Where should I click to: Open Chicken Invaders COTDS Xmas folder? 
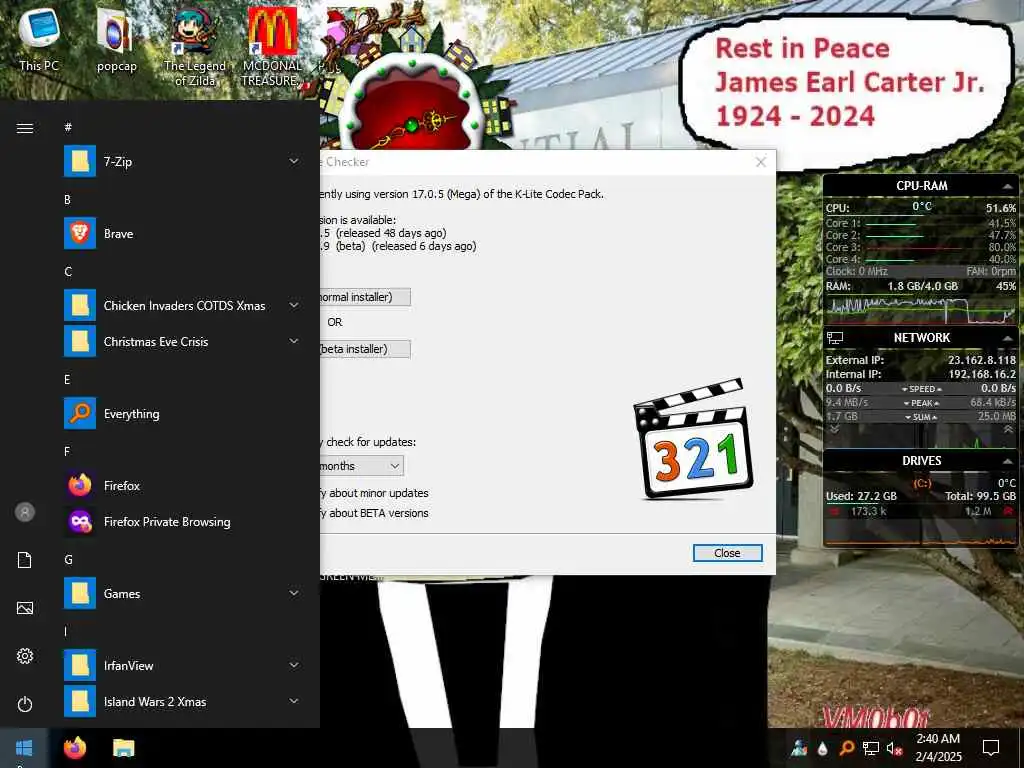pos(182,305)
